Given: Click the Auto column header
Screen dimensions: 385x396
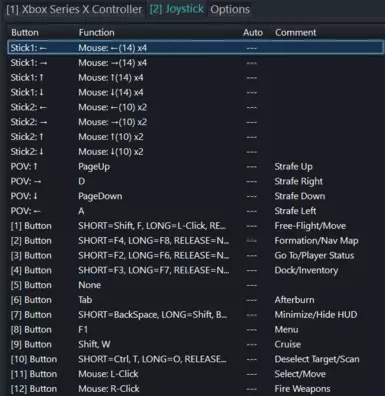Looking at the screenshot, I should click(x=253, y=32).
